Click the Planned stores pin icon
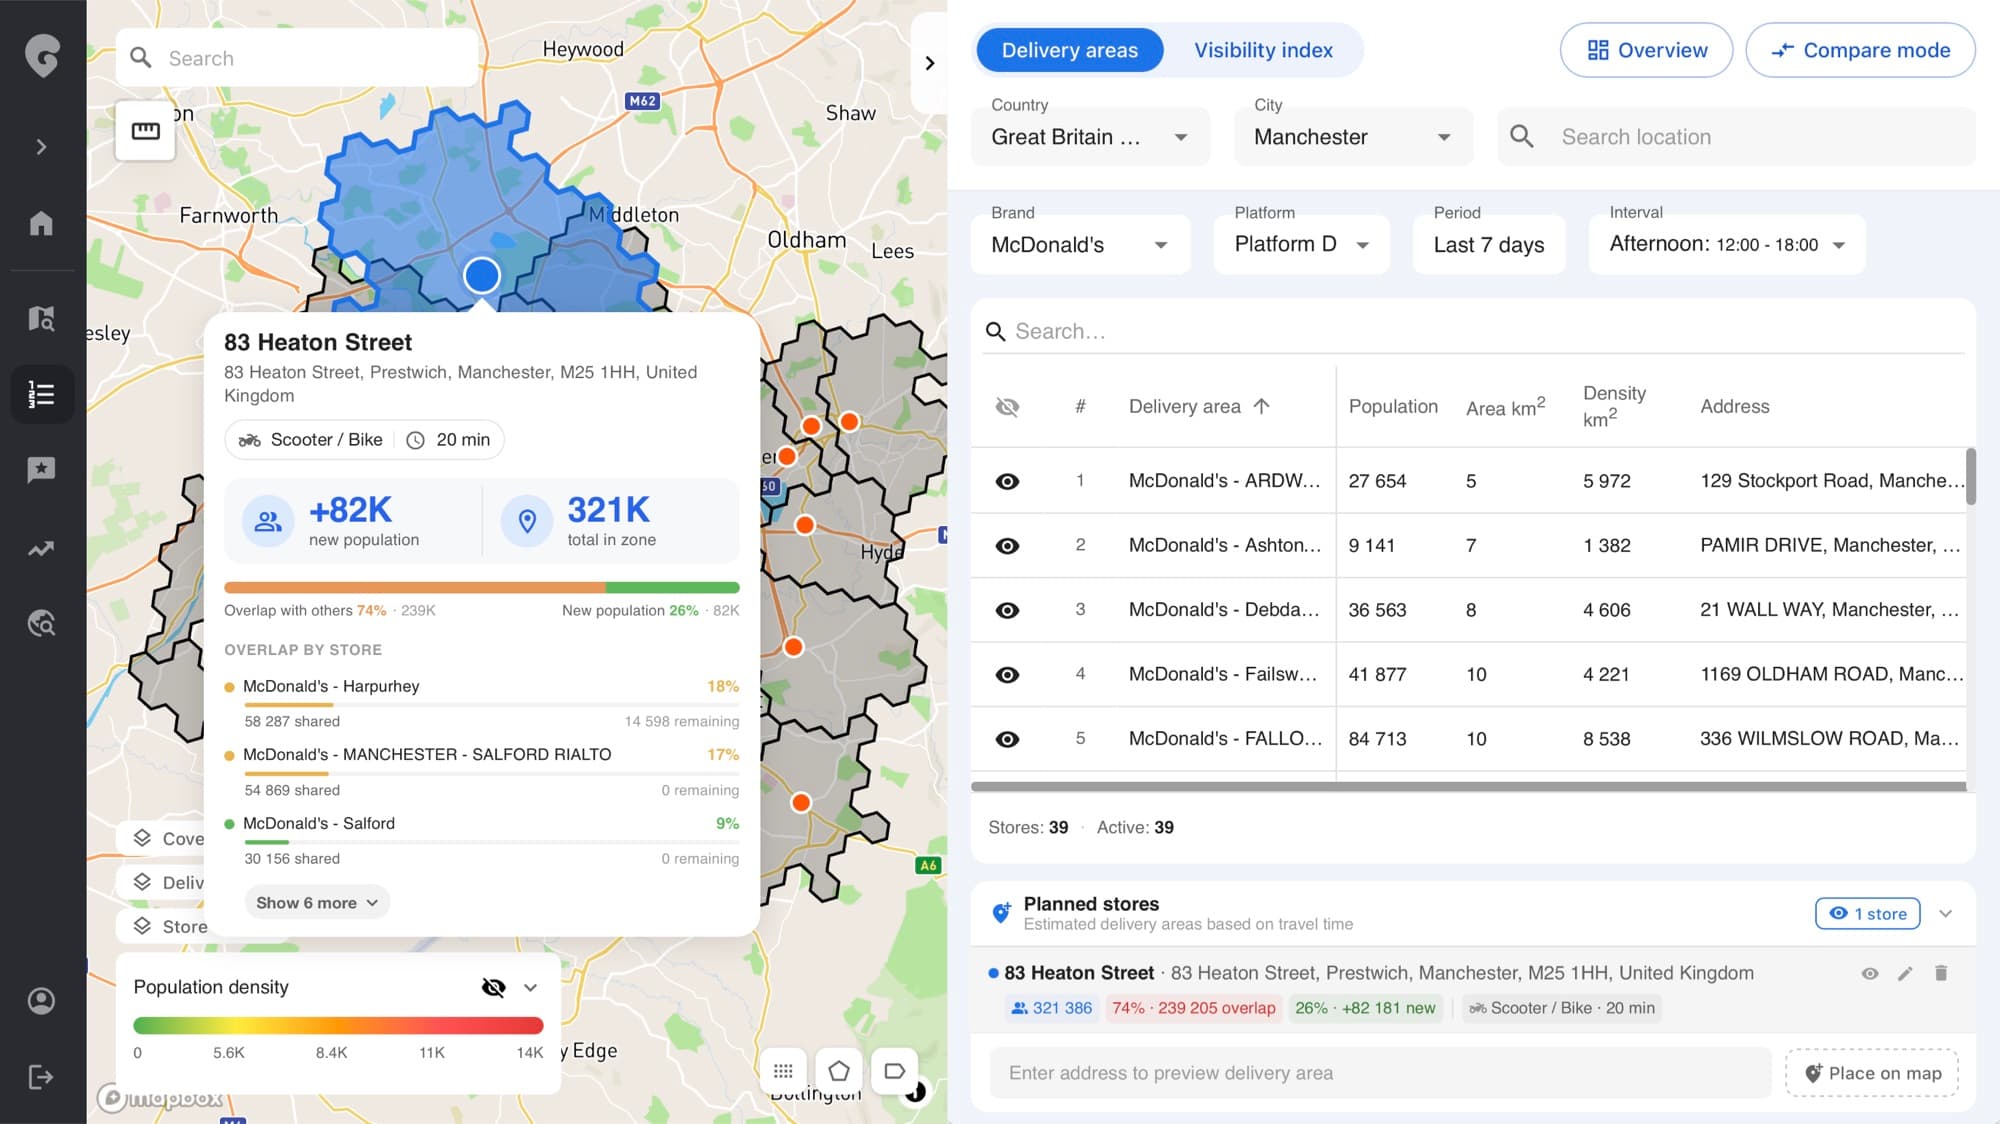Screen dimensions: 2000x1124 tap(1000, 912)
